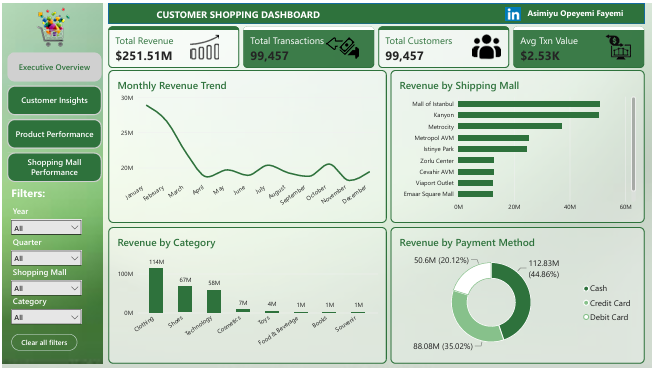Select the Mall of Istanbul bar
The image size is (652, 370).
tap(529, 104)
